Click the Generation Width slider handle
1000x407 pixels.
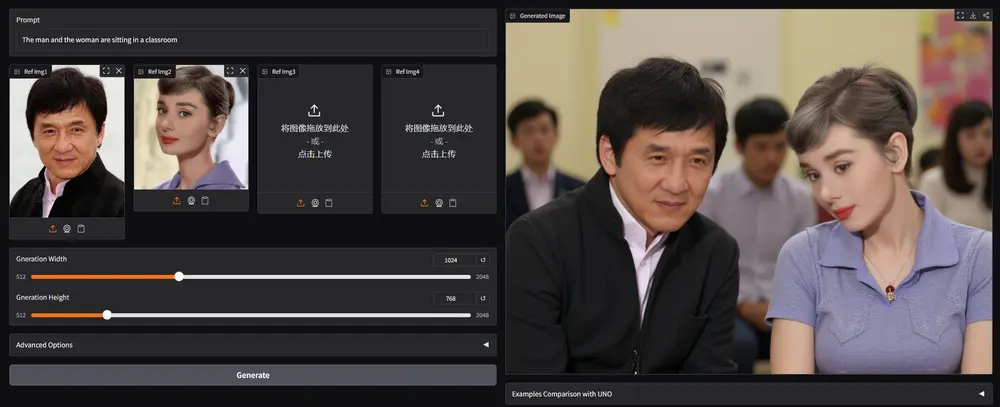[x=179, y=277]
